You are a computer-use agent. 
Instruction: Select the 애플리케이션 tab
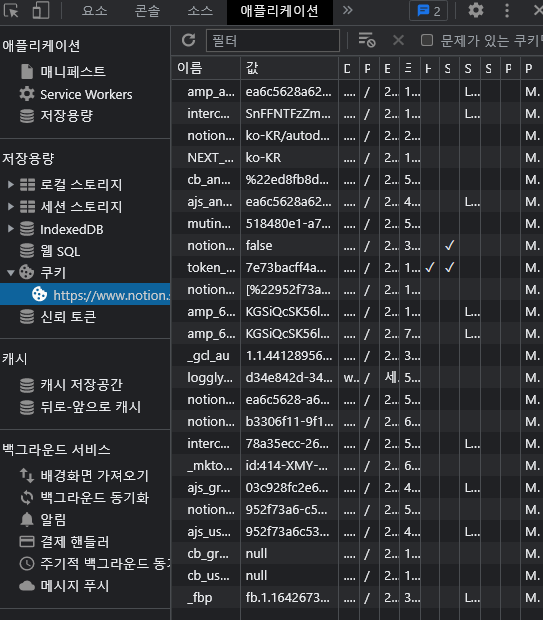coord(280,11)
